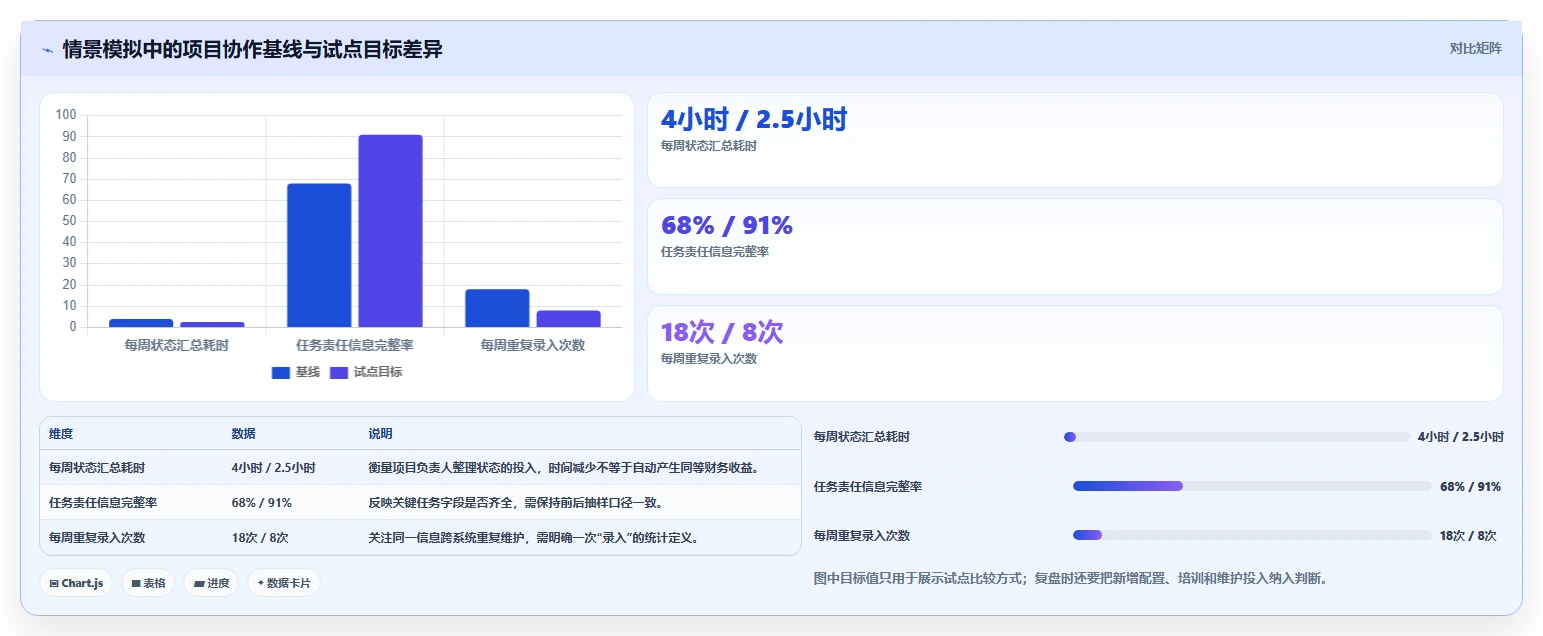Click the table cell 18次 / 8次
Screen dimensions: 1543x636
(x=260, y=537)
